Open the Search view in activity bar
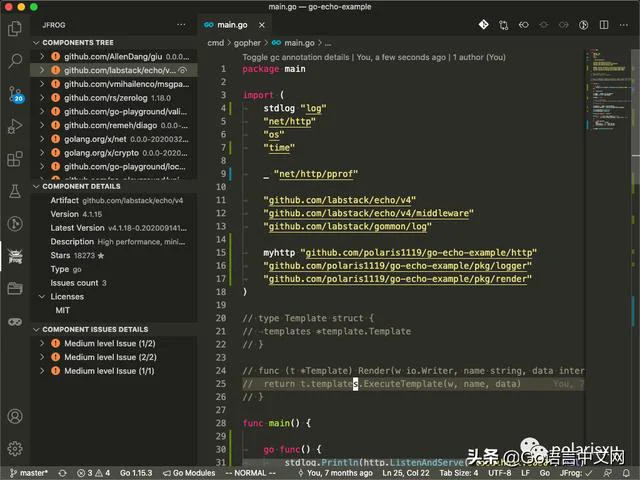 tap(15, 61)
